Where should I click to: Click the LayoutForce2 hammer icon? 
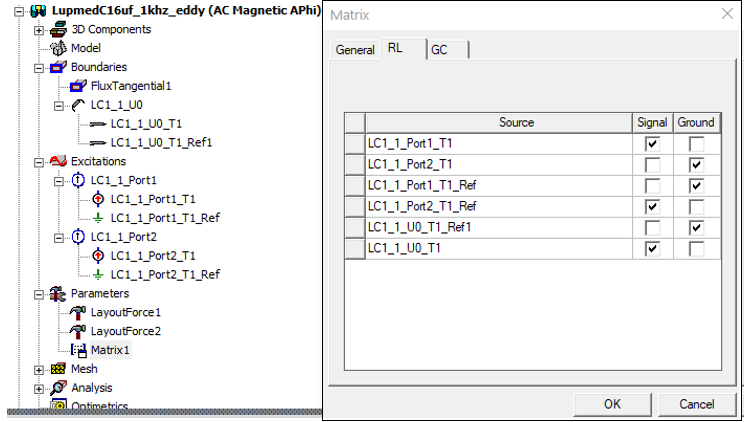click(78, 331)
